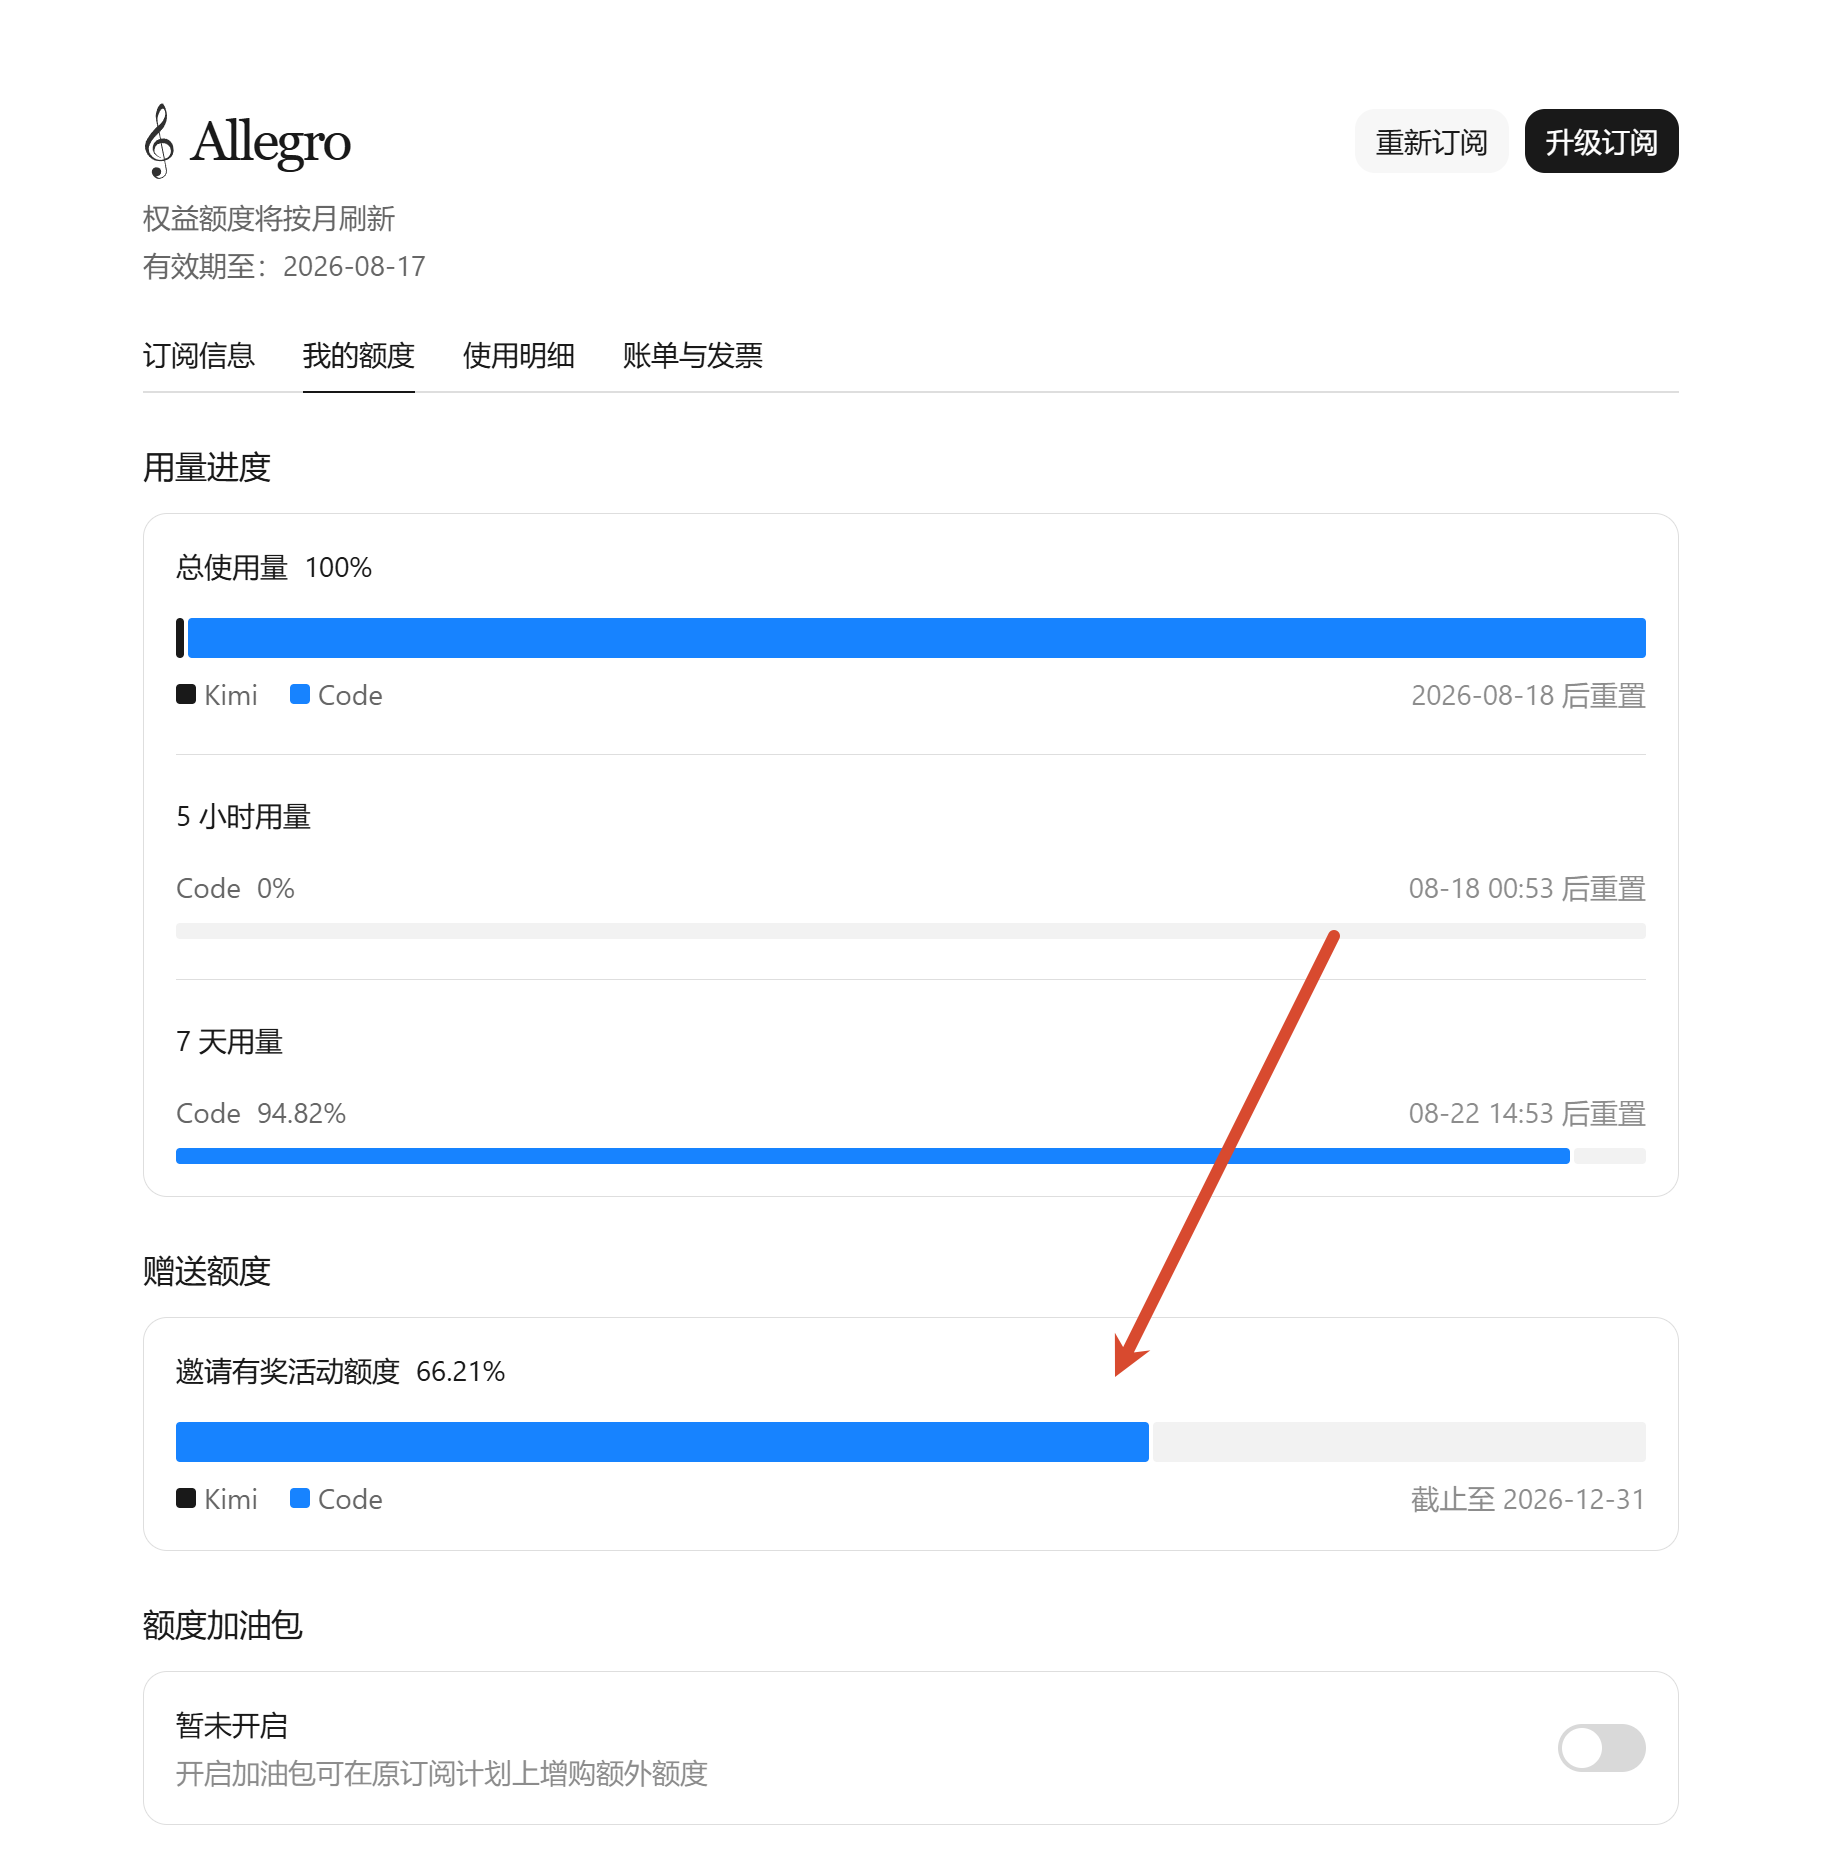1839x1858 pixels.
Task: Click the 总使用量 100% label
Action: point(274,568)
